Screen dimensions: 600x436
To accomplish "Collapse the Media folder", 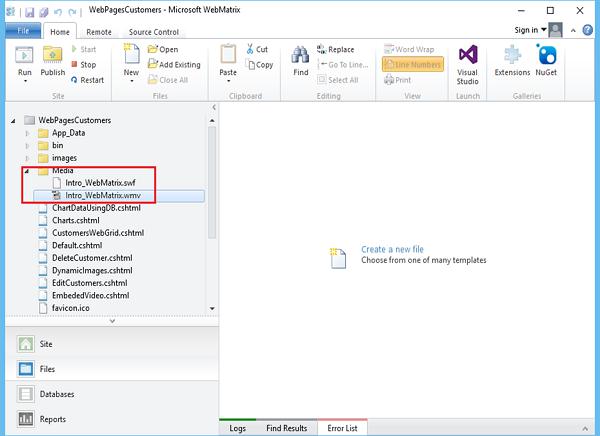I will 27,171.
